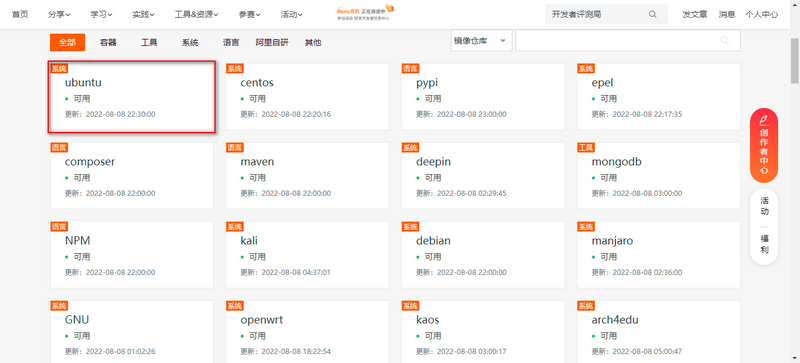Open the GNU mirror card
This screenshot has width=800, height=363.
point(132,332)
